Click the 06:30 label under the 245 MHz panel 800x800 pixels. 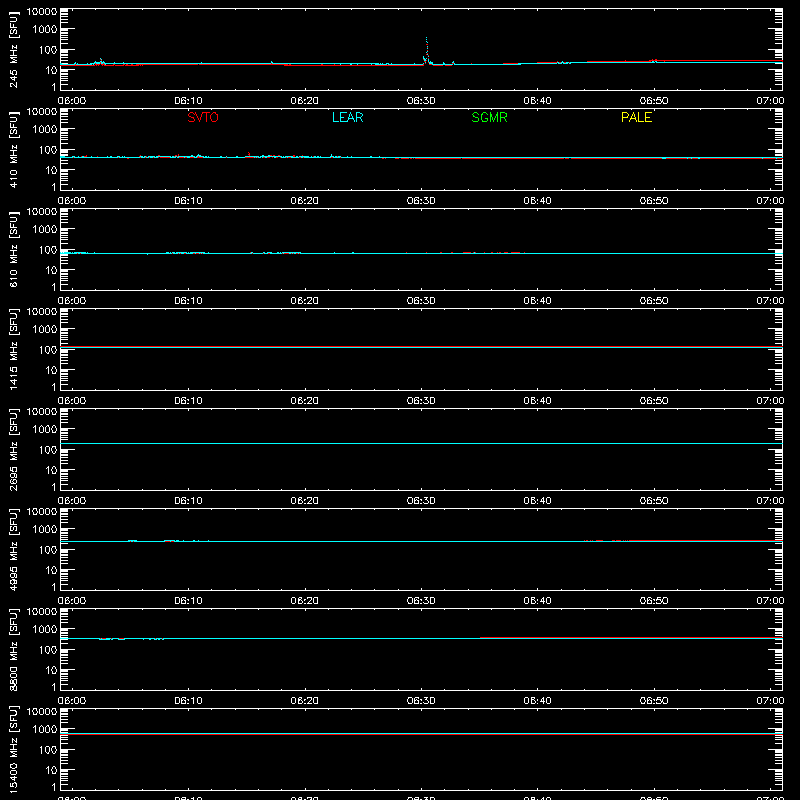421,101
